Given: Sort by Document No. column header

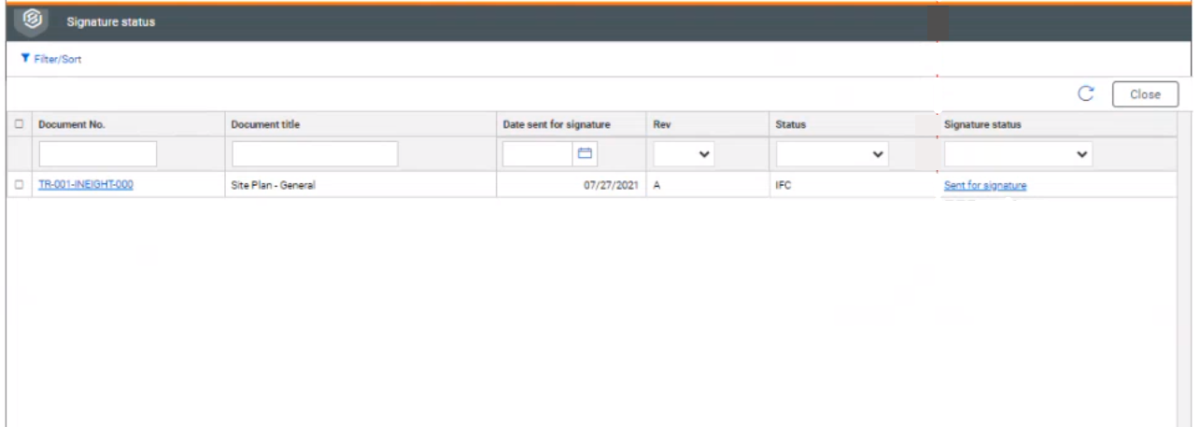Looking at the screenshot, I should (x=72, y=125).
